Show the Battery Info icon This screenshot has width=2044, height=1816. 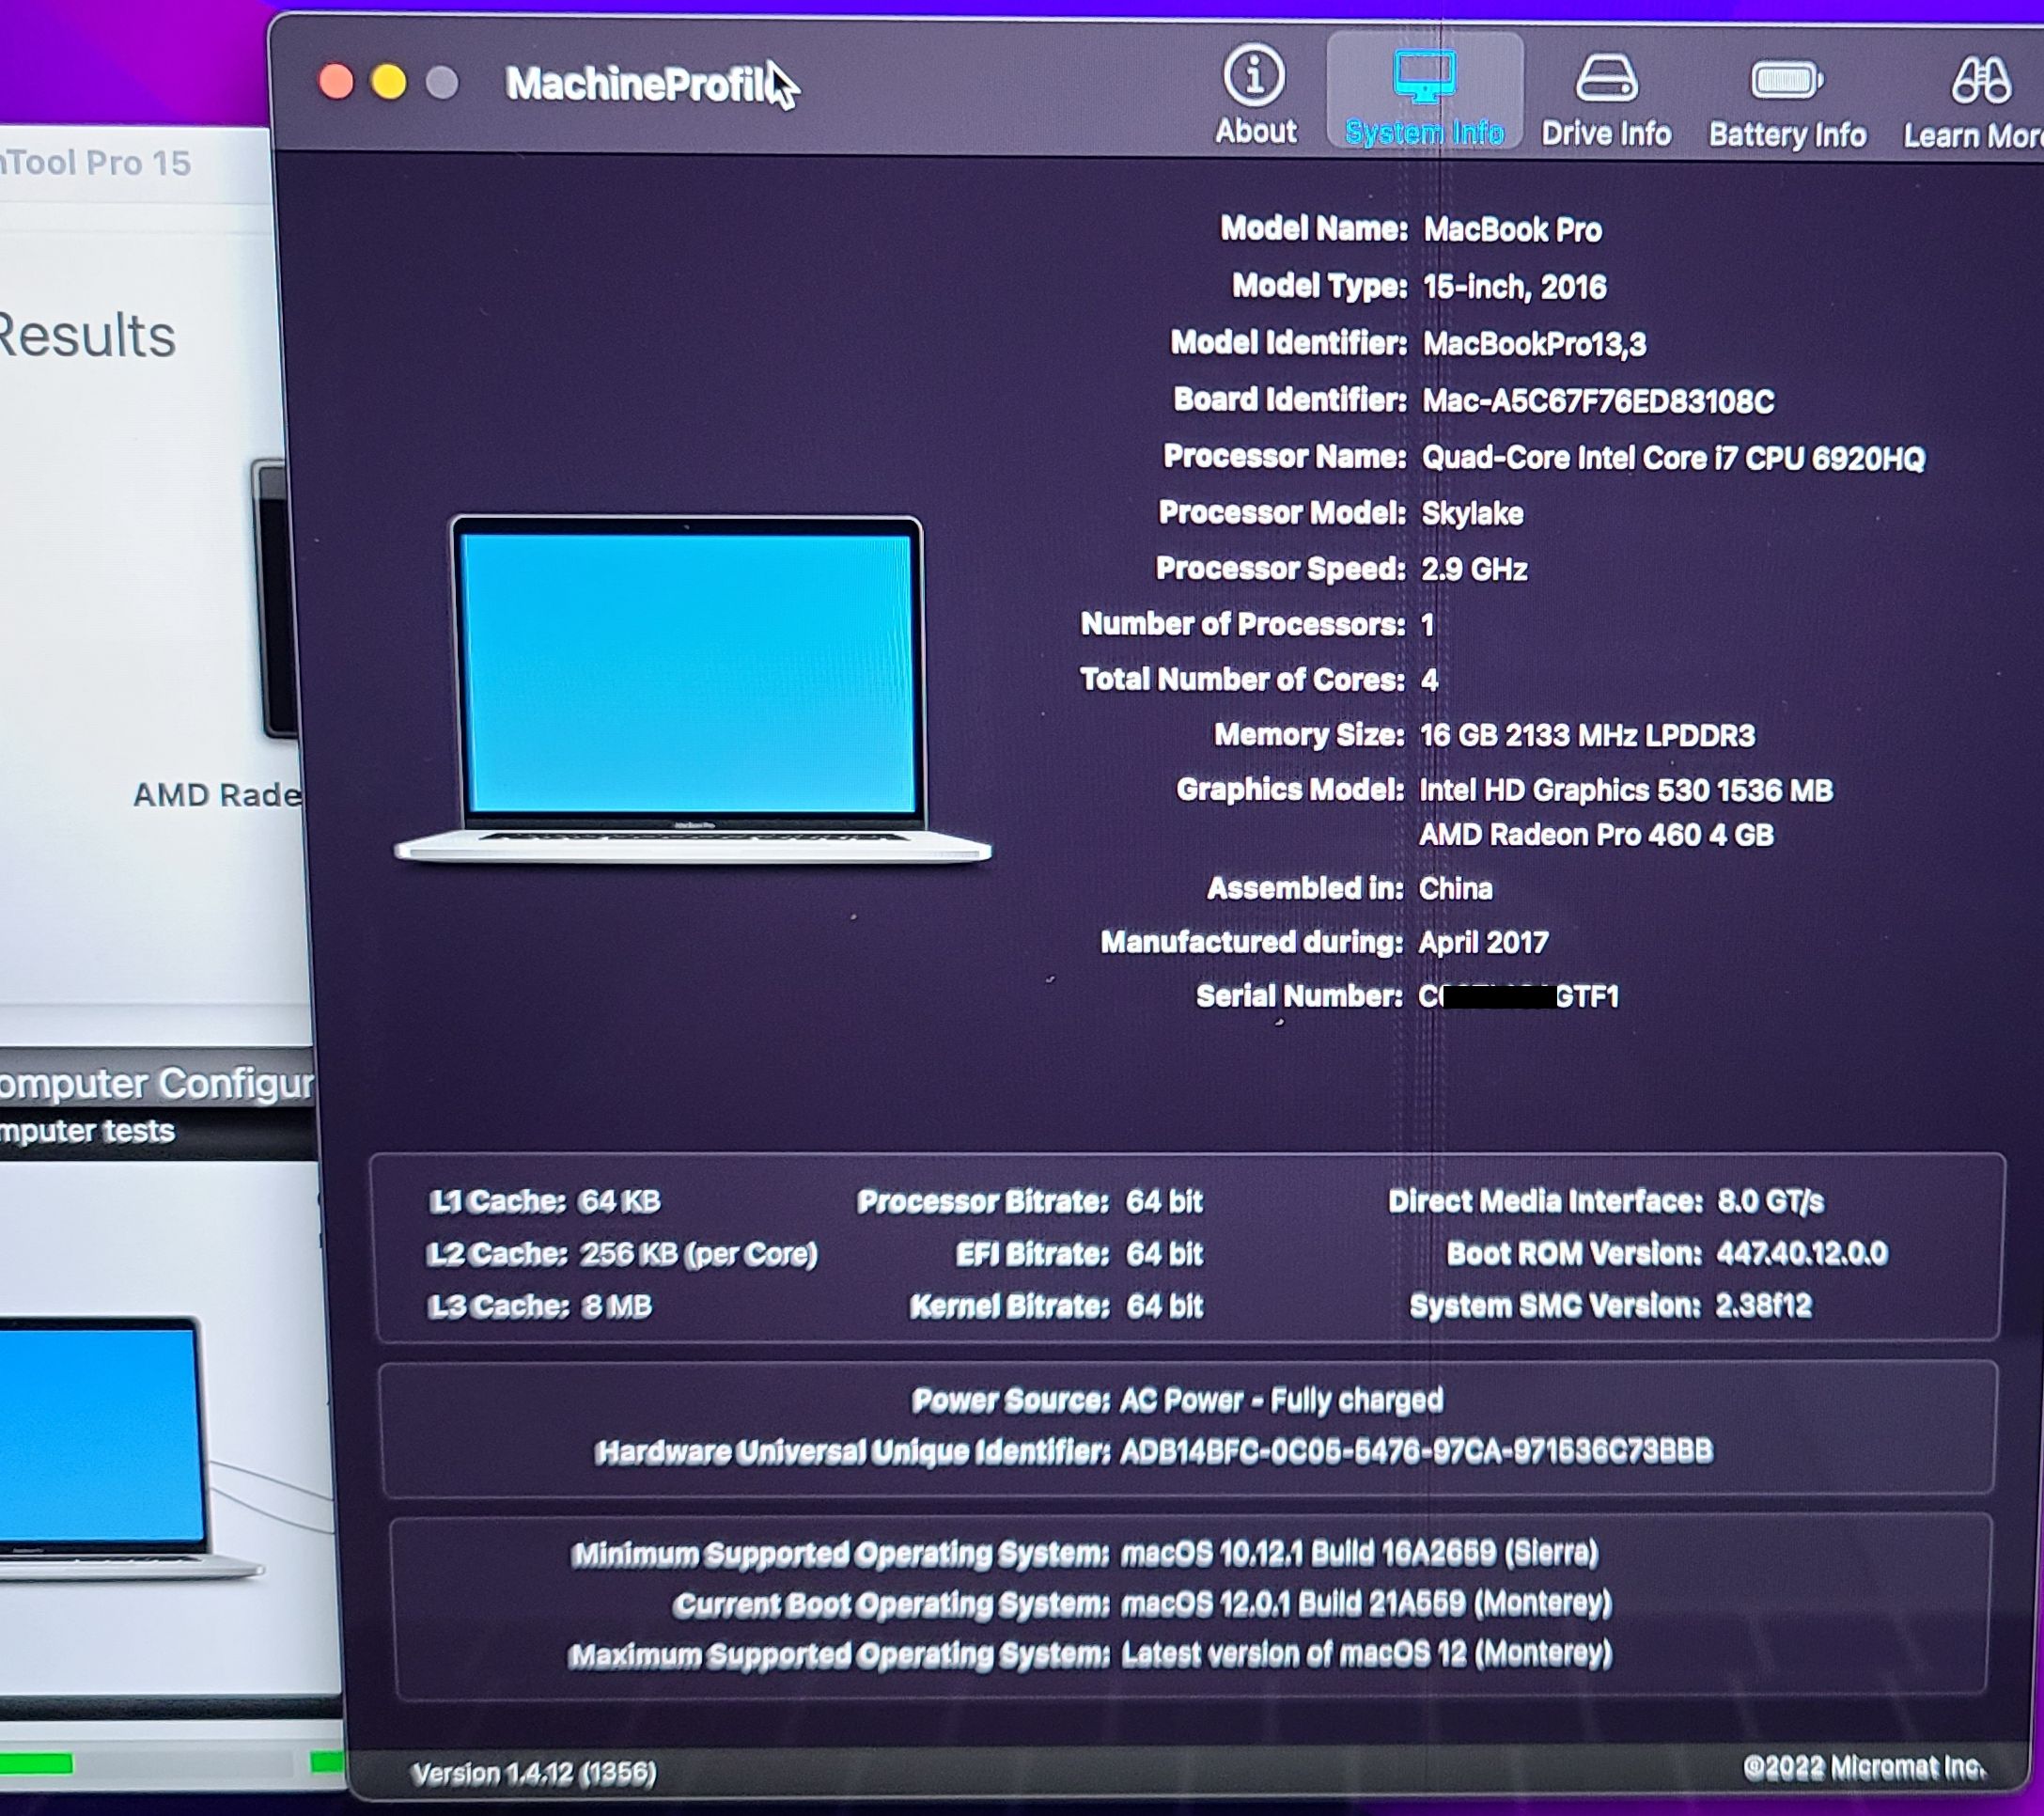pyautogui.click(x=1786, y=81)
